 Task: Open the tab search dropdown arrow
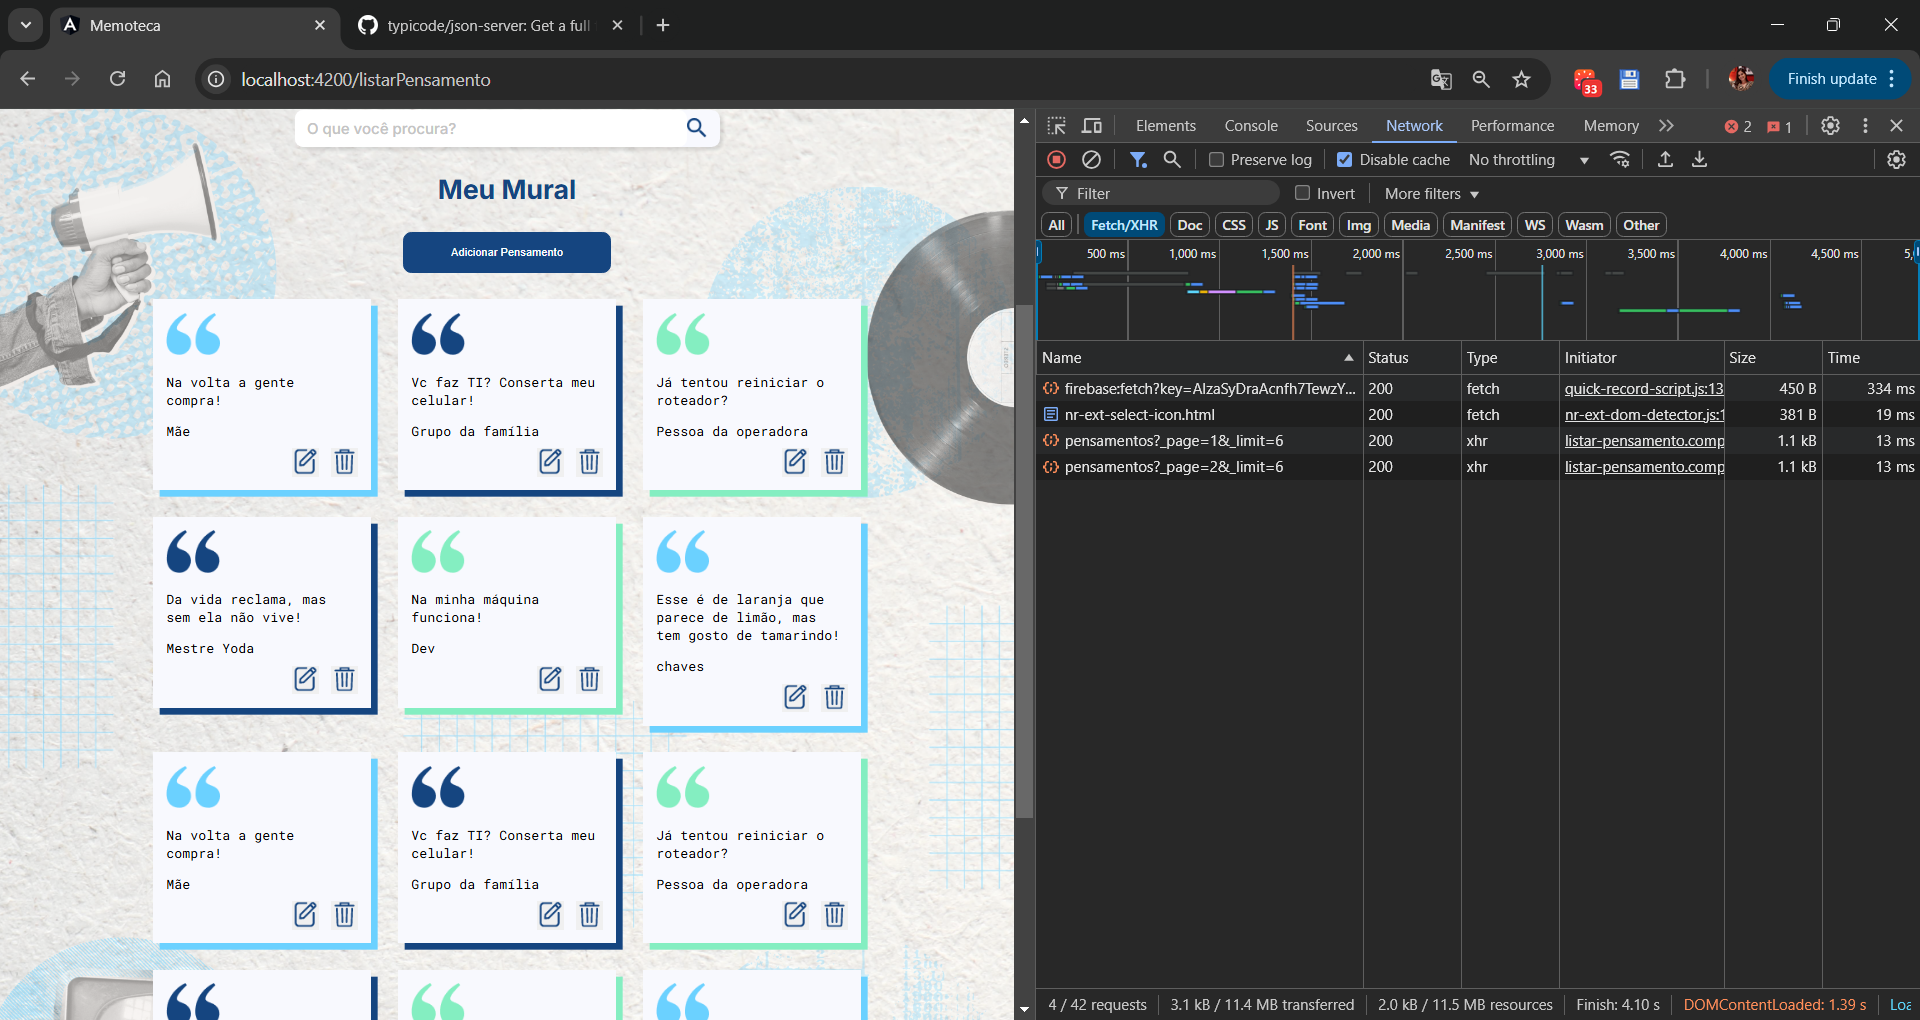pos(26,25)
